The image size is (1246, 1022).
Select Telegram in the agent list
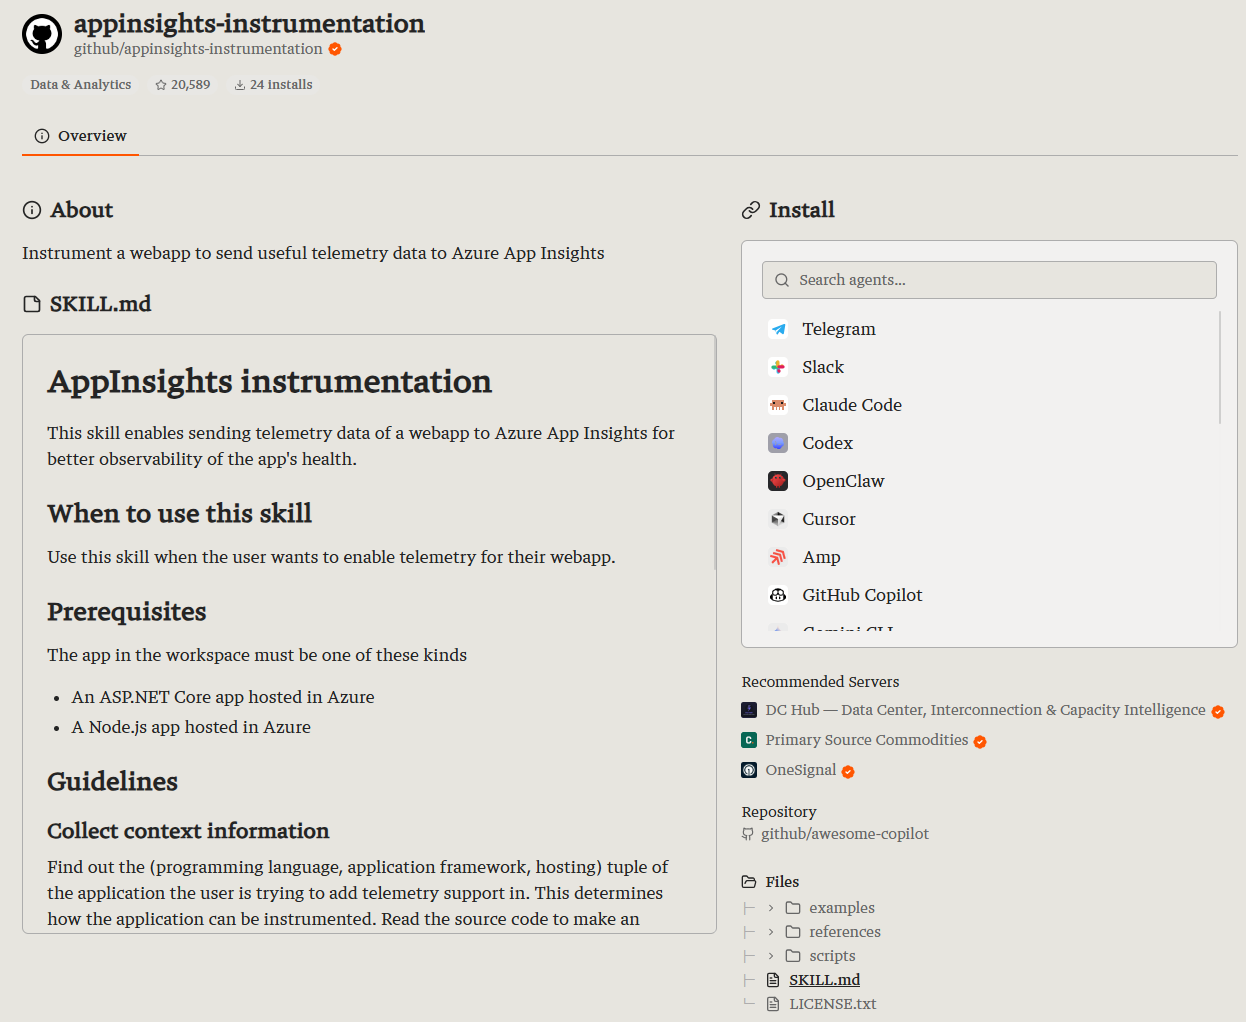(989, 329)
